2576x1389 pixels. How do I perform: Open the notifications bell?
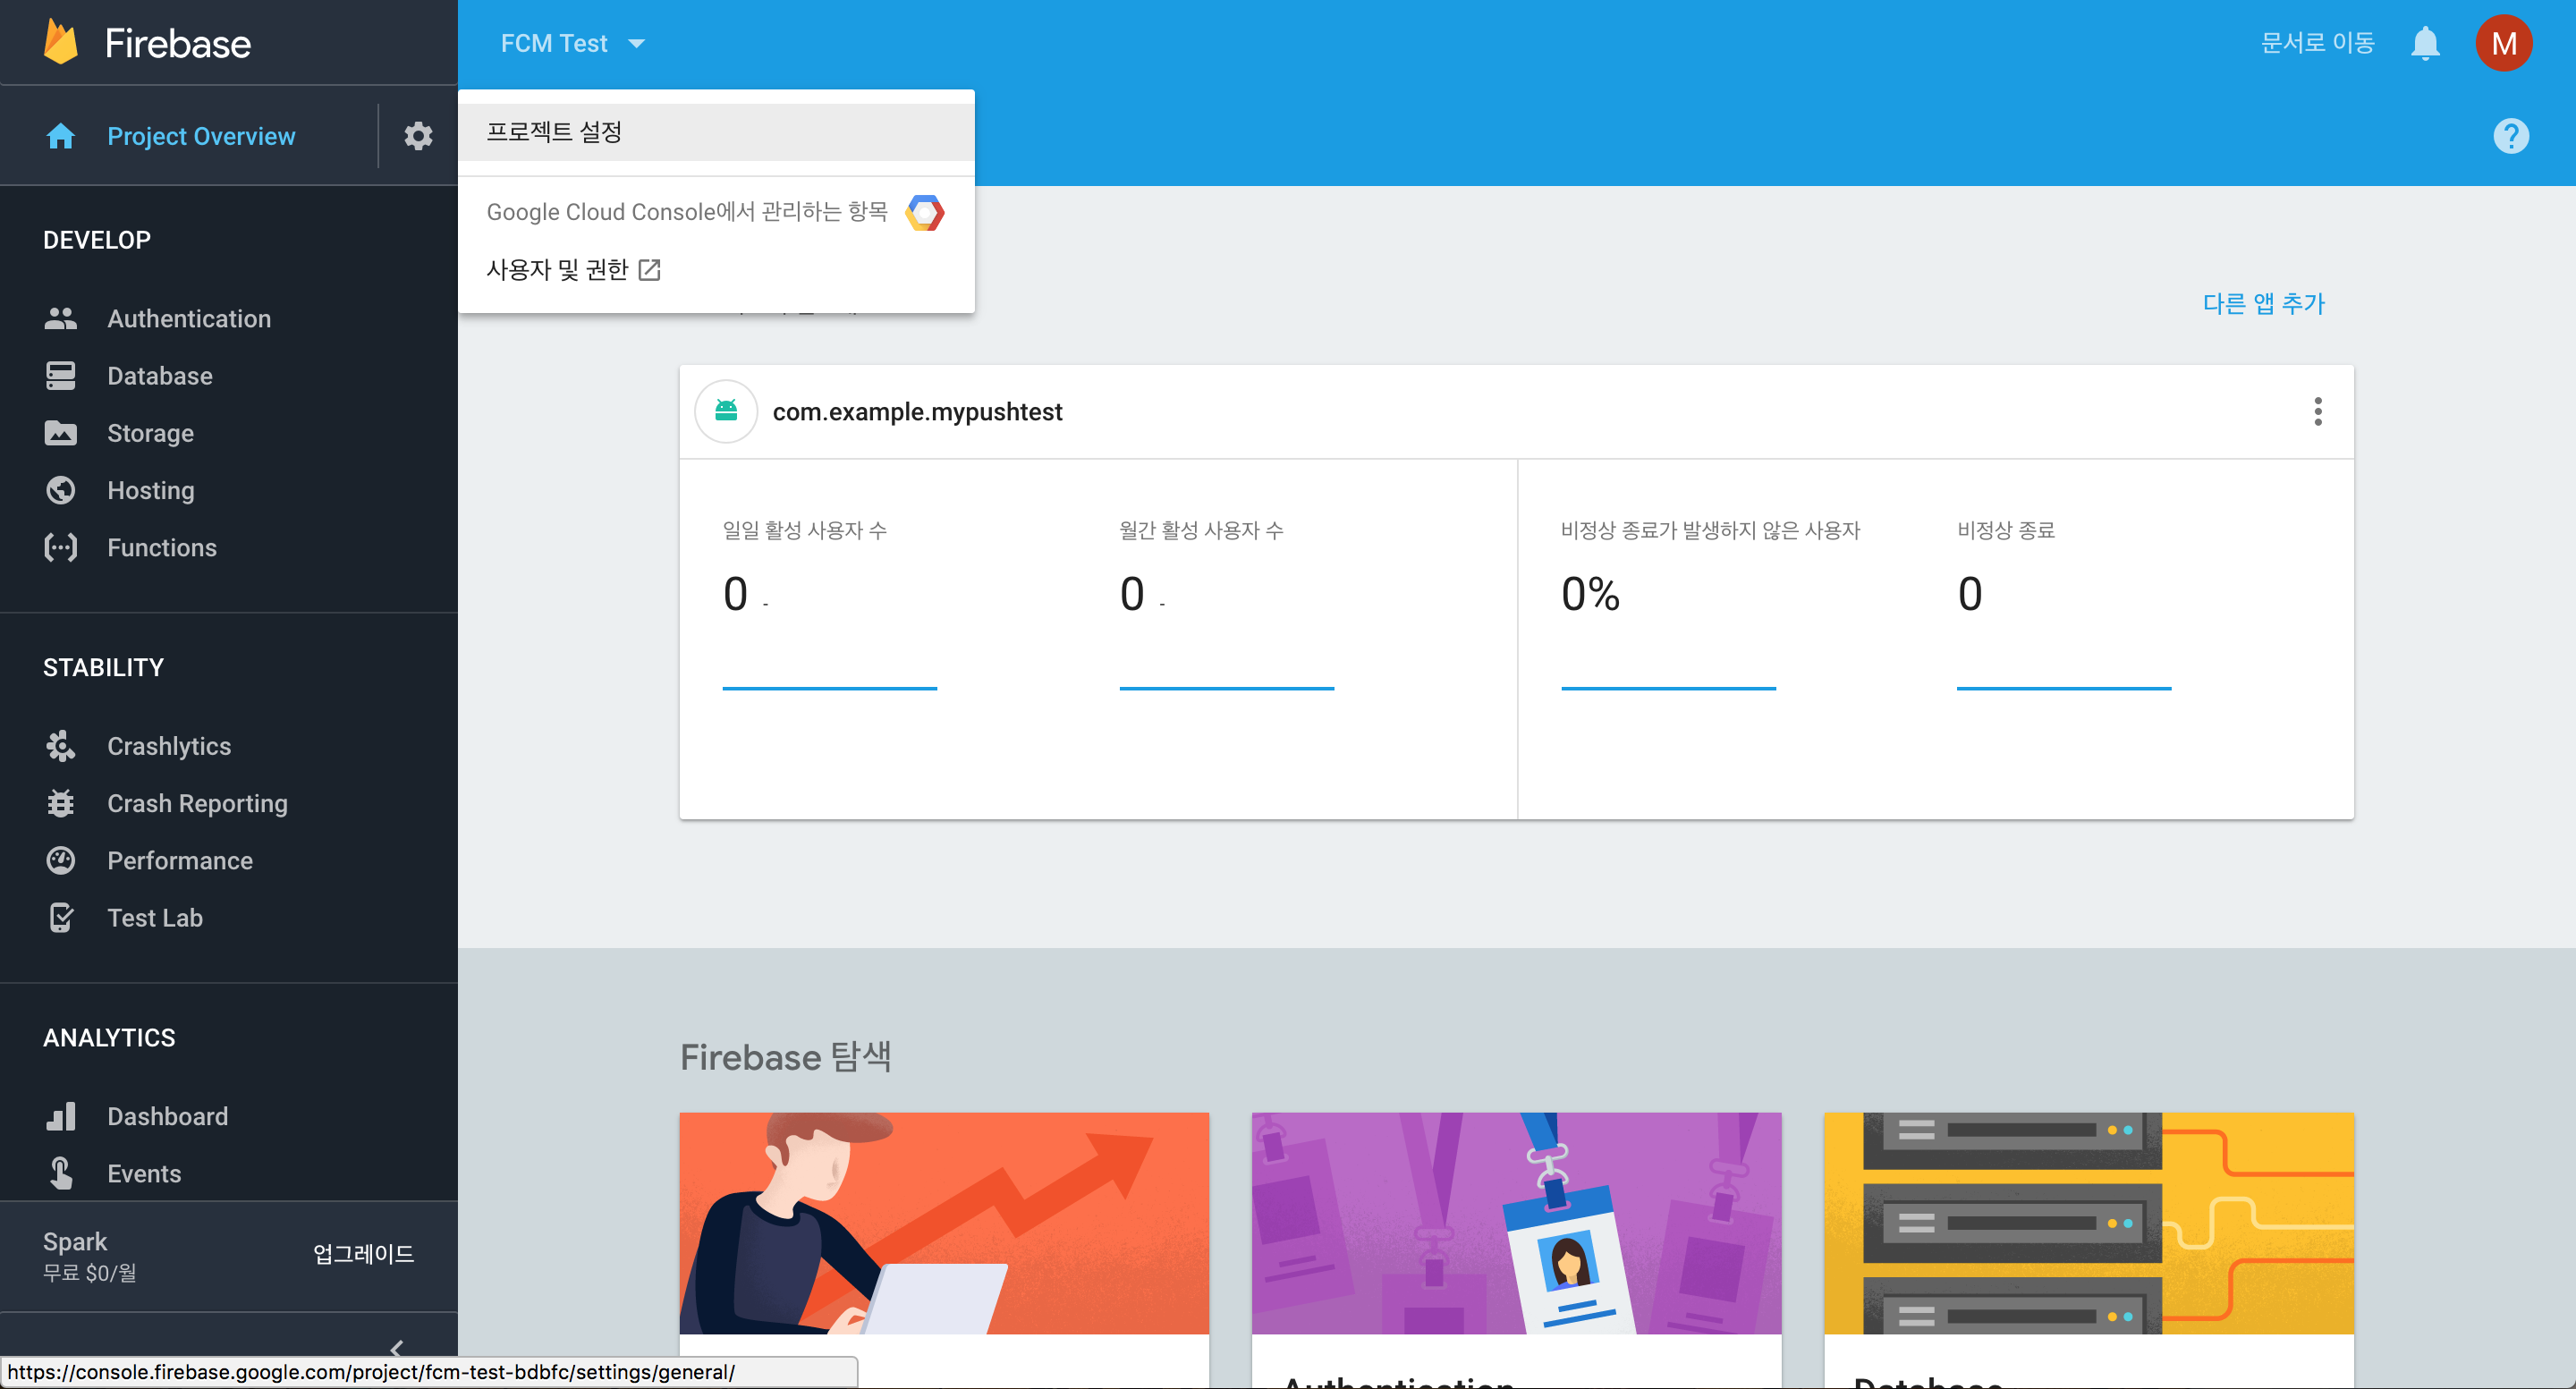[x=2425, y=43]
